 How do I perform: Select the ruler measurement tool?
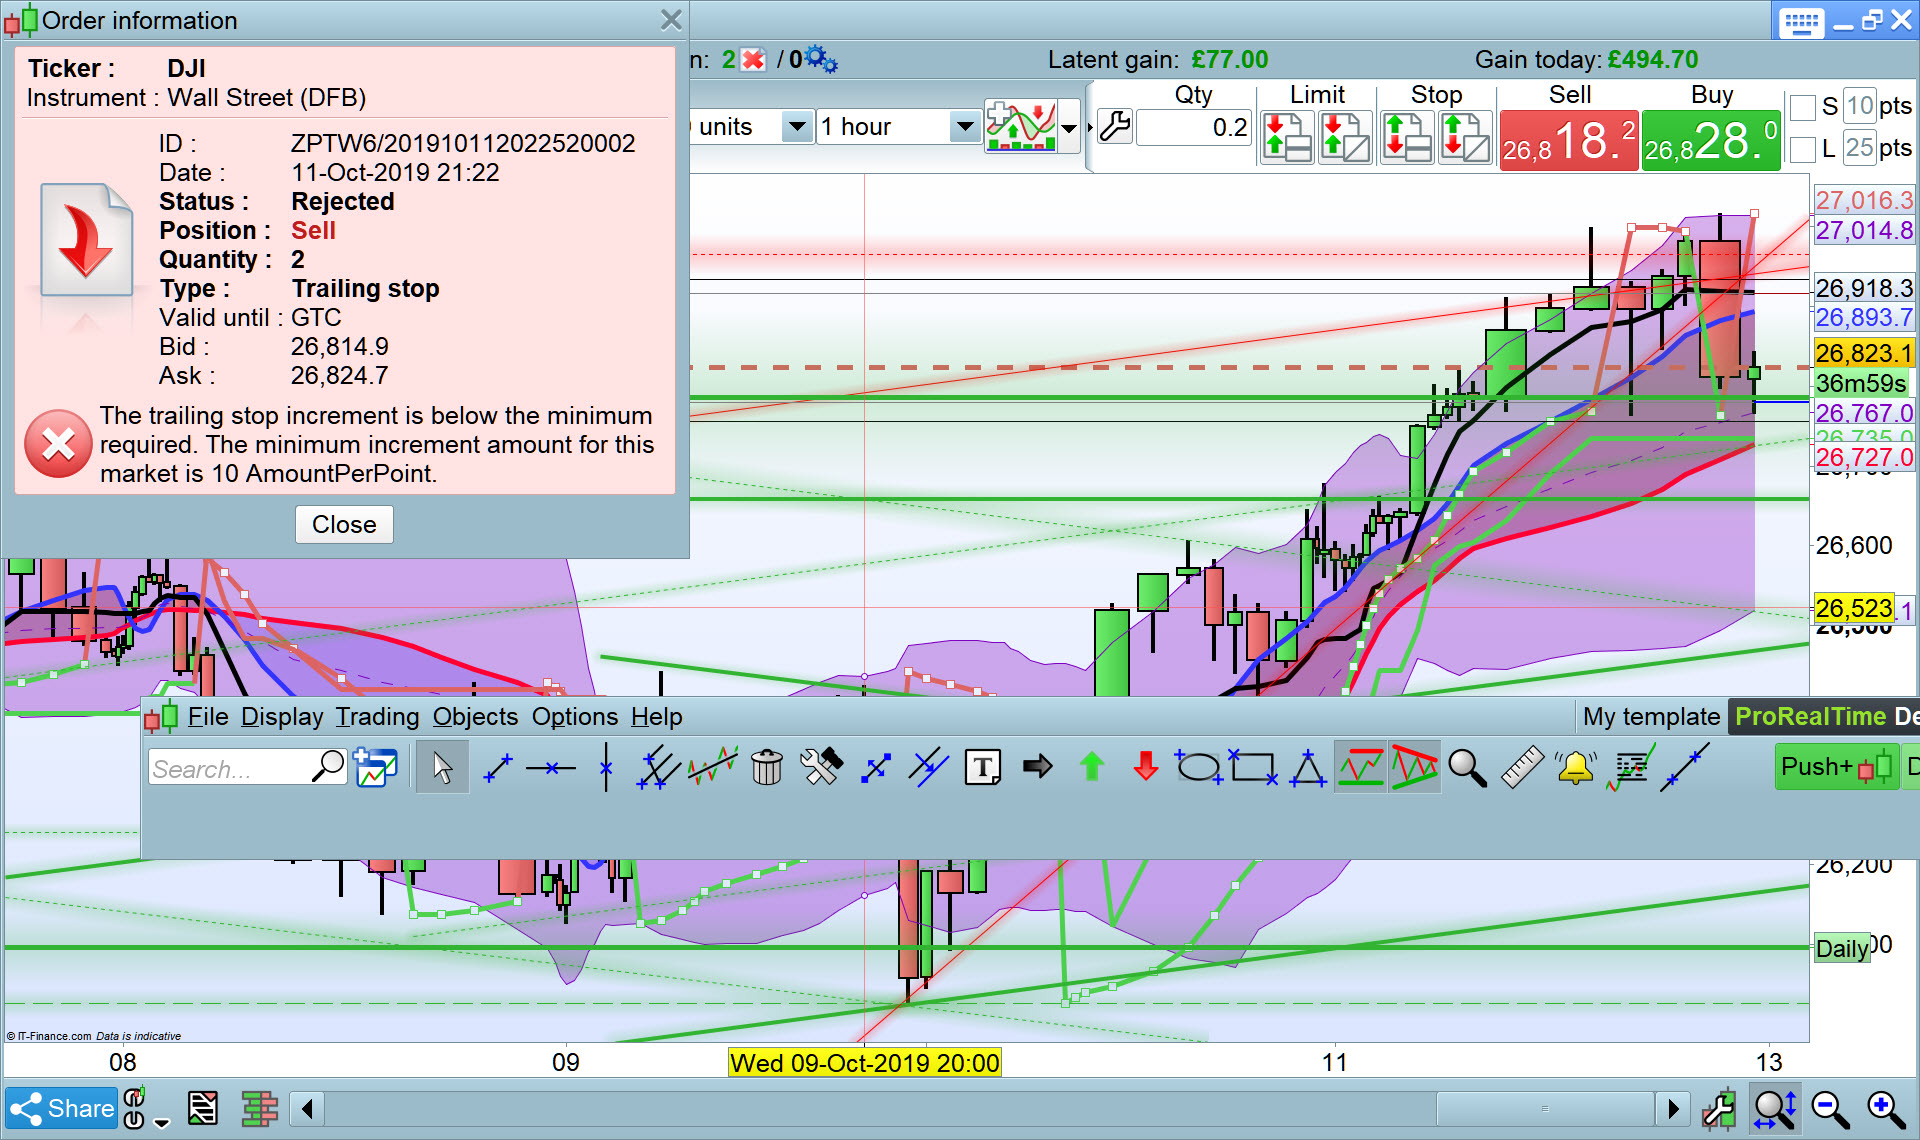(x=1521, y=768)
